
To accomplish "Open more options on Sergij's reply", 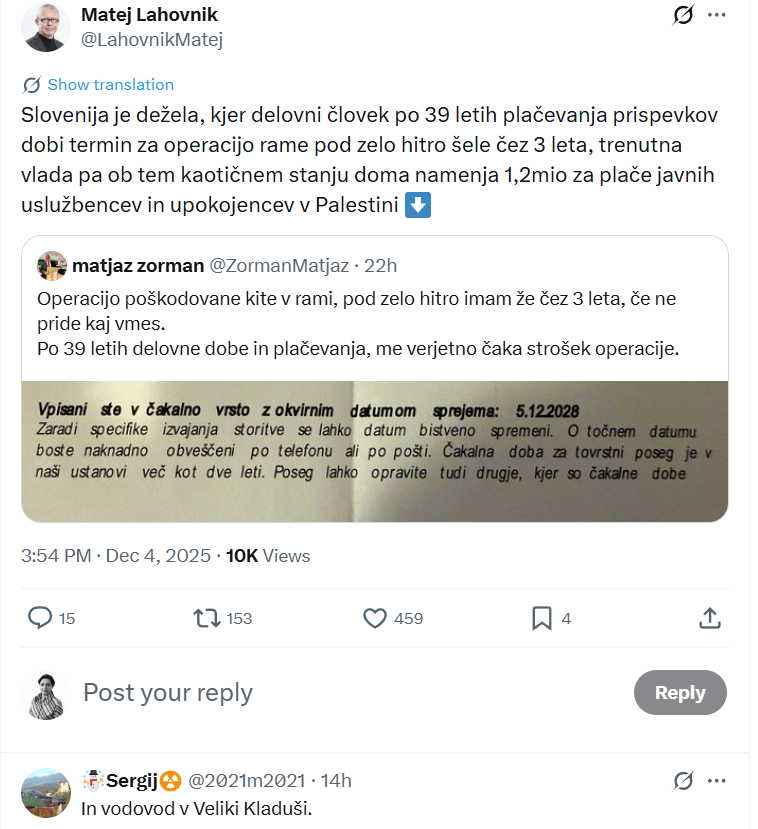I will 717,780.
